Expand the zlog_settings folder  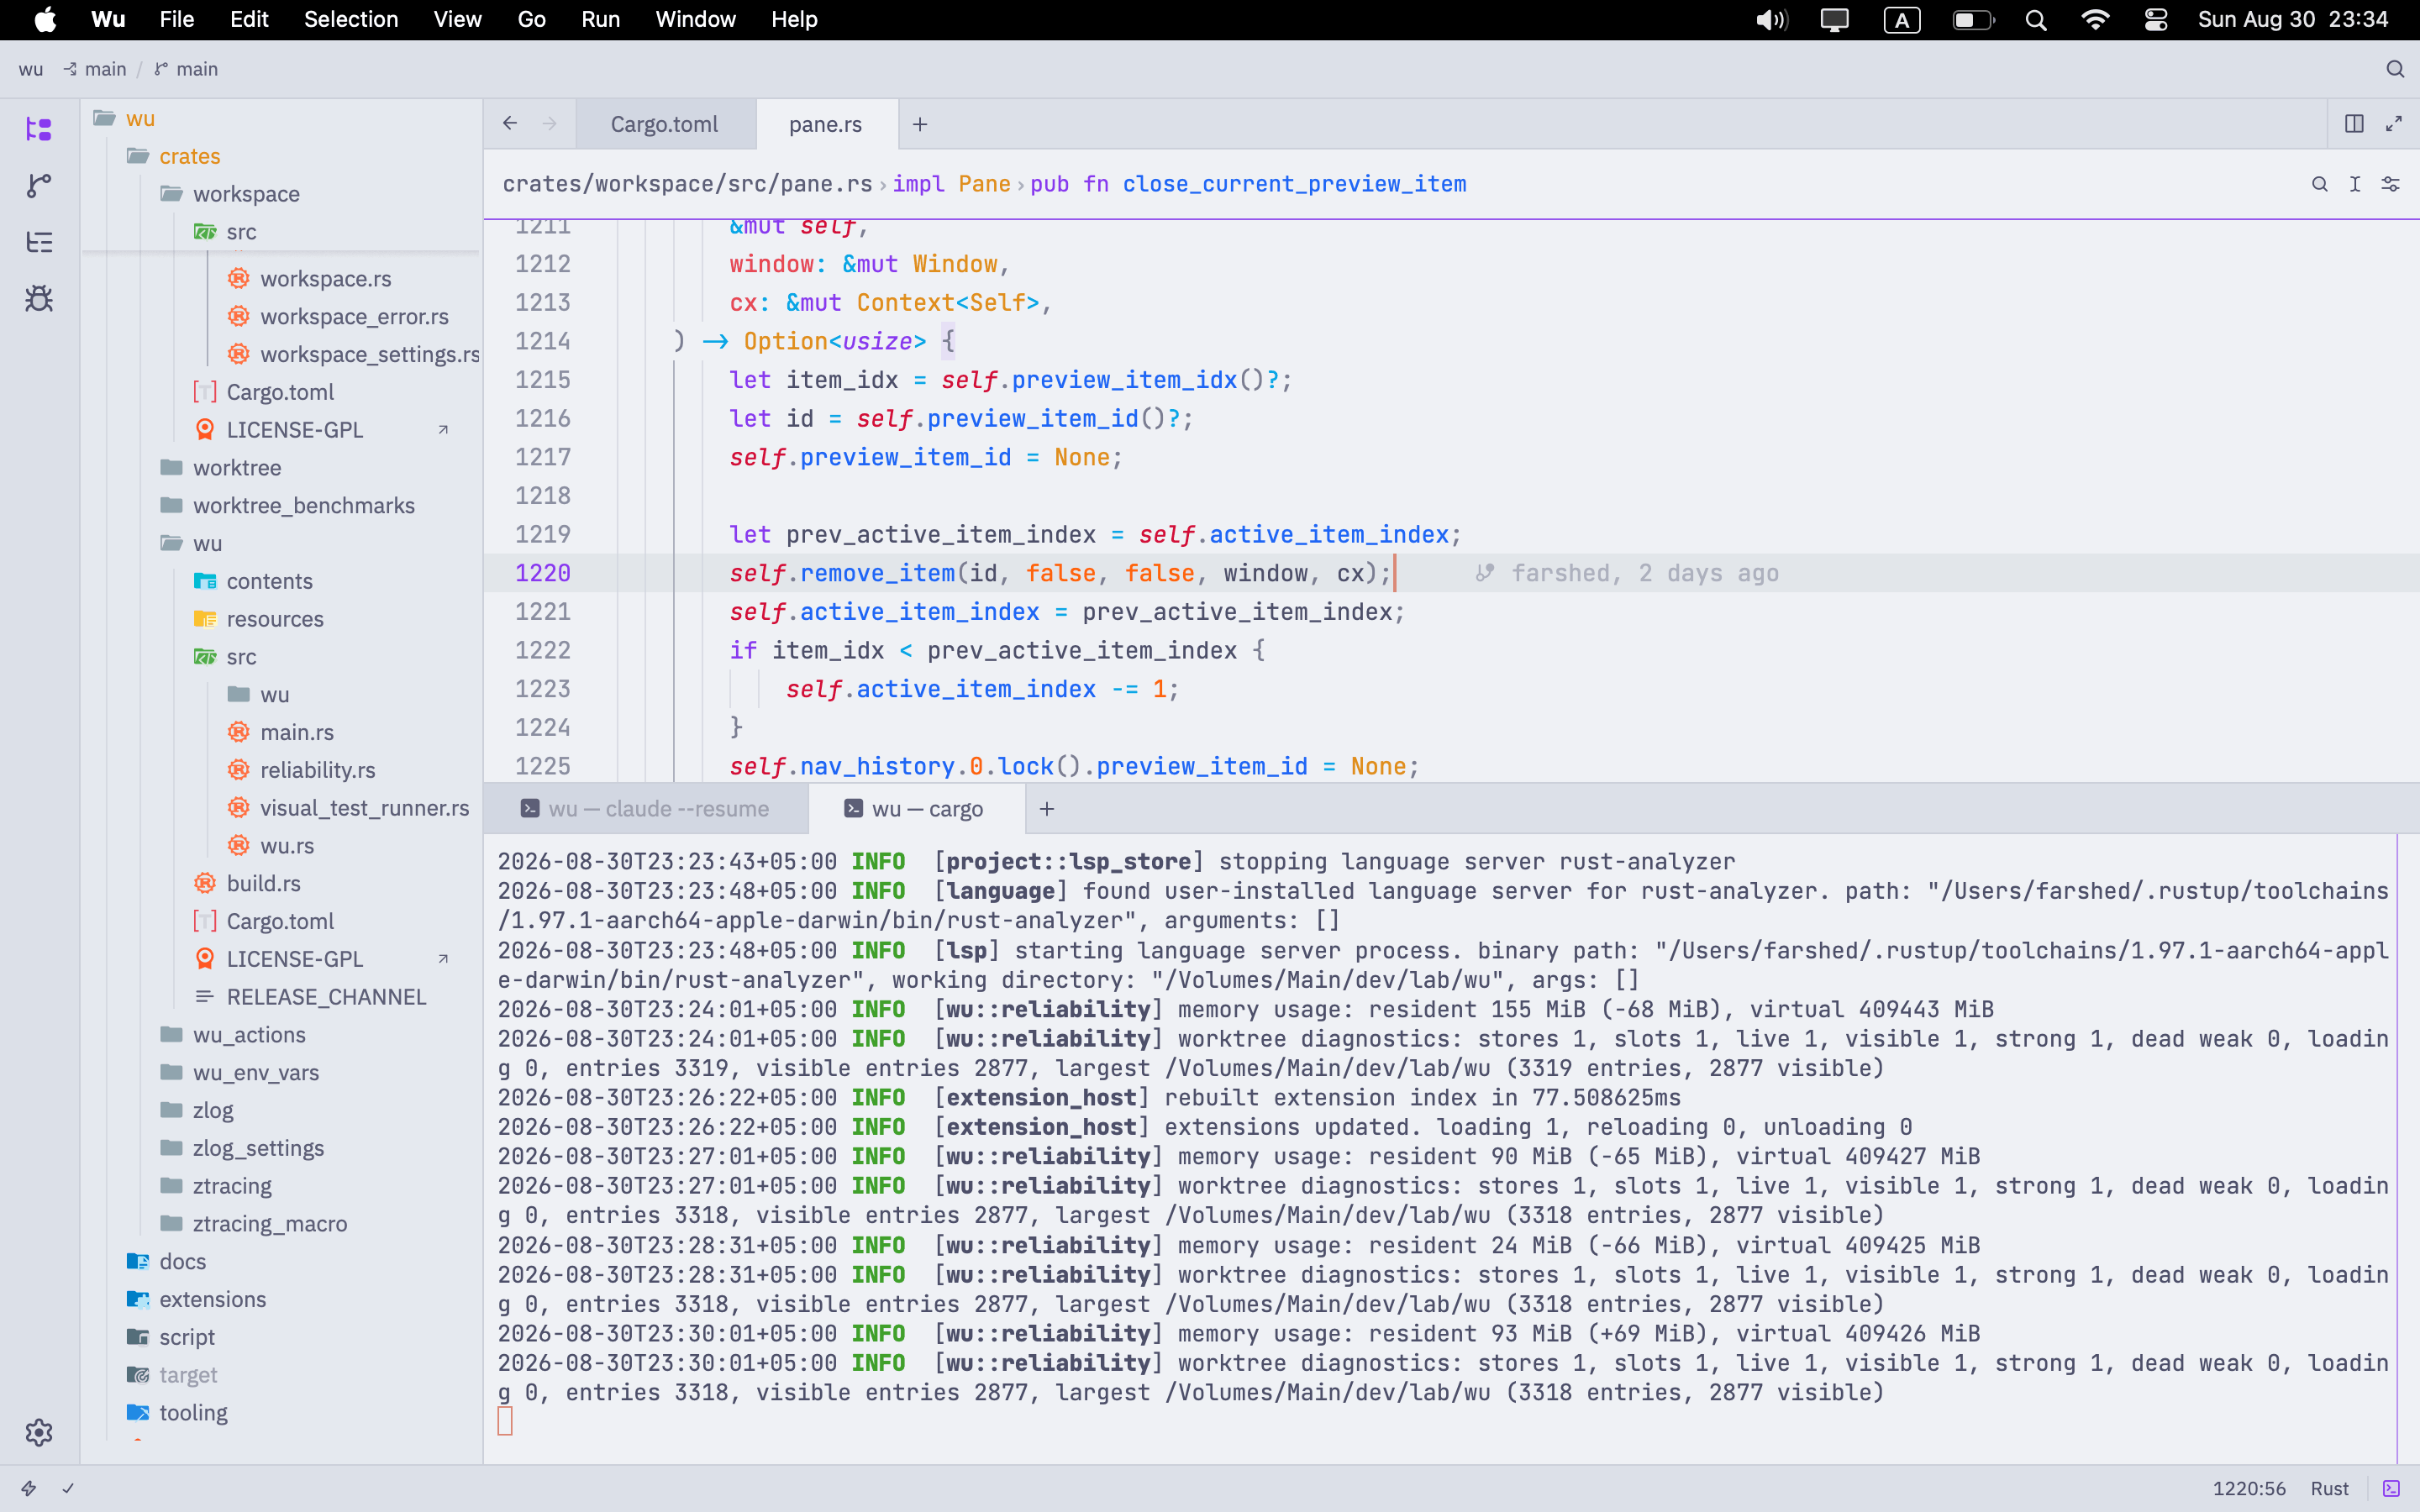(258, 1148)
